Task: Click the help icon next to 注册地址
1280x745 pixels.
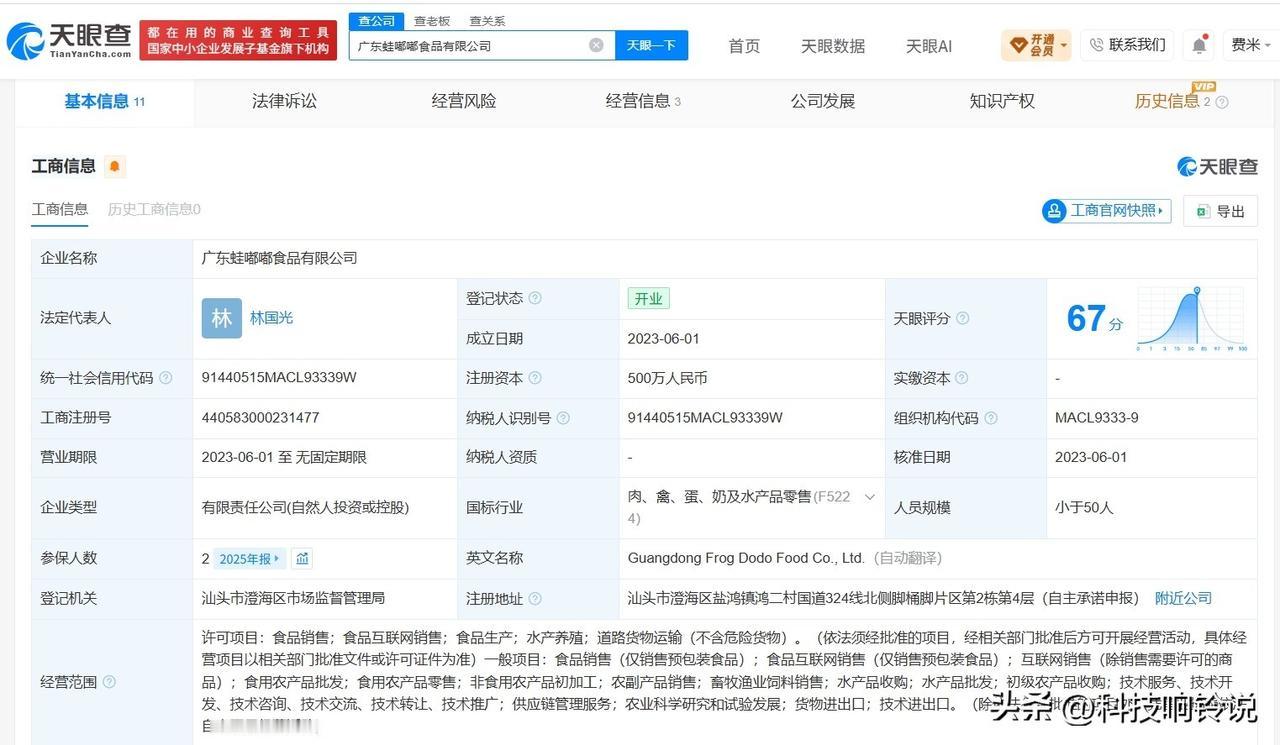Action: pos(535,598)
